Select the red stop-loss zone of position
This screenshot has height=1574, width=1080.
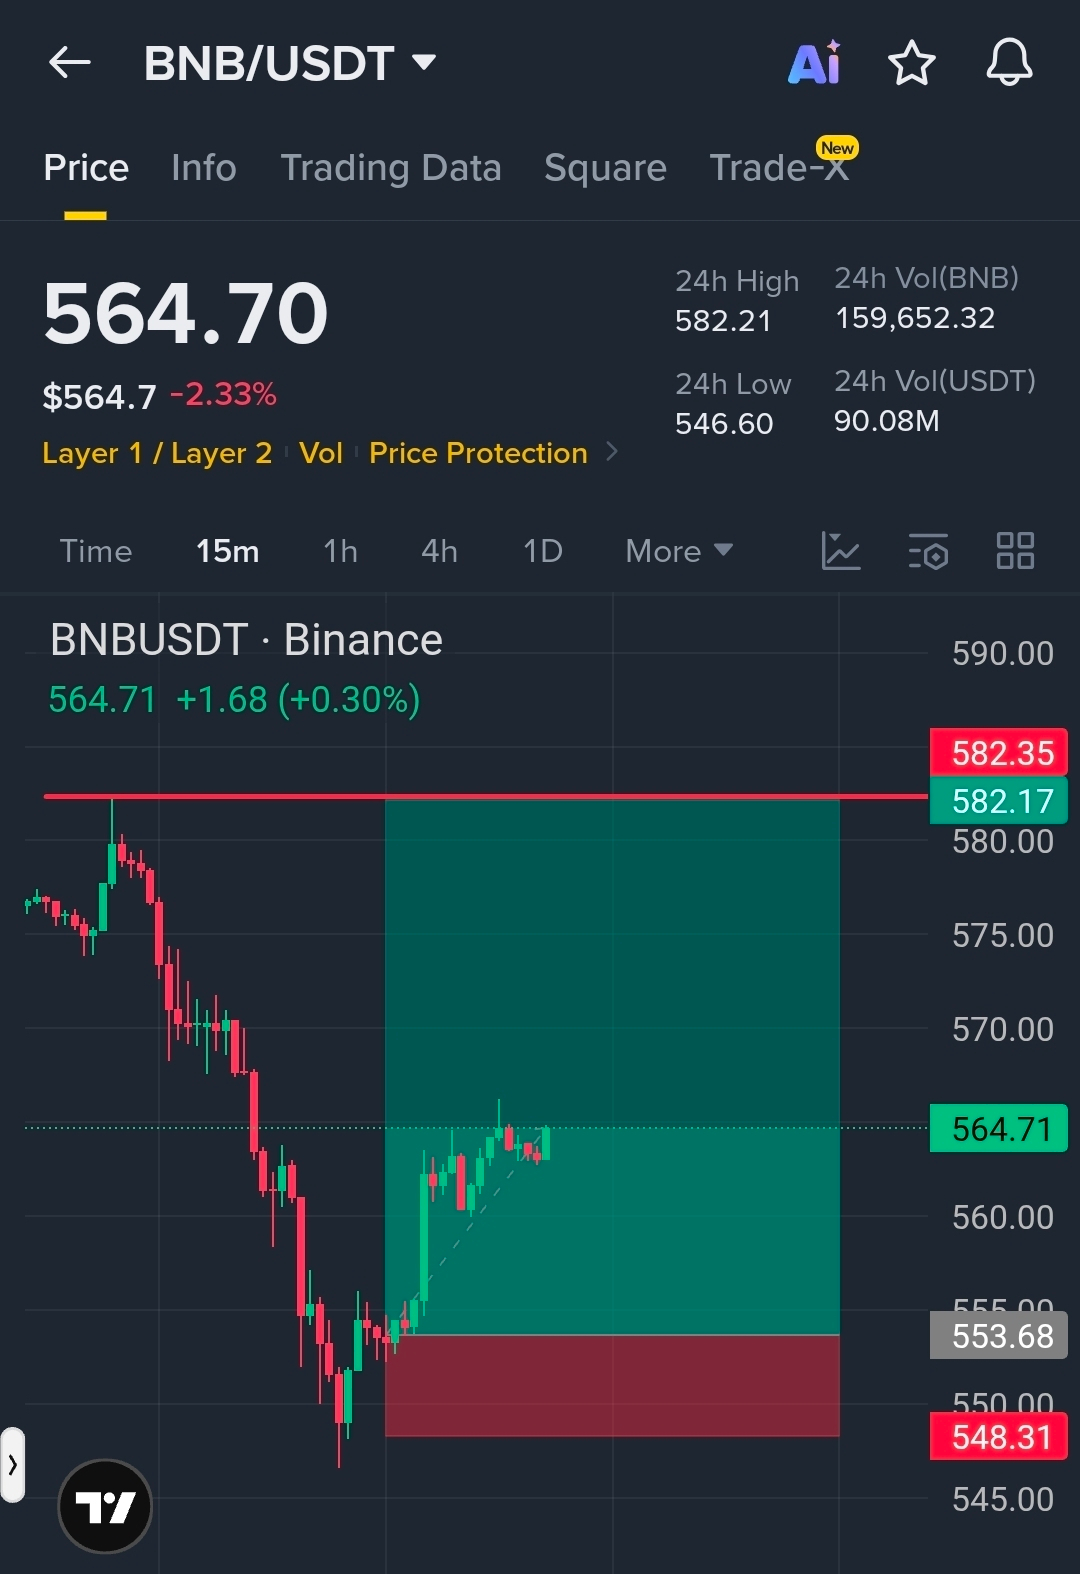pyautogui.click(x=612, y=1386)
